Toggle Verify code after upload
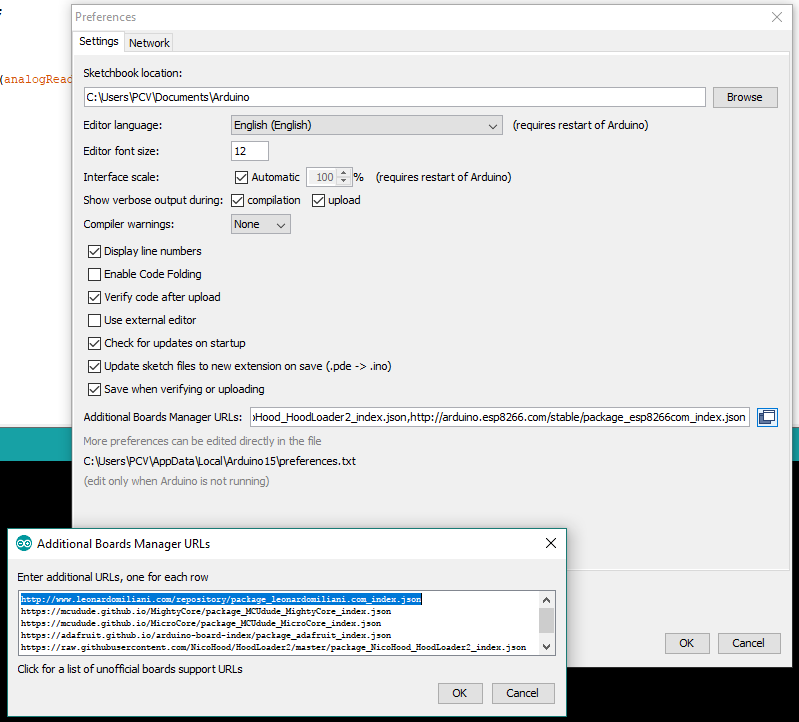The height and width of the screenshot is (722, 799). pyautogui.click(x=94, y=298)
